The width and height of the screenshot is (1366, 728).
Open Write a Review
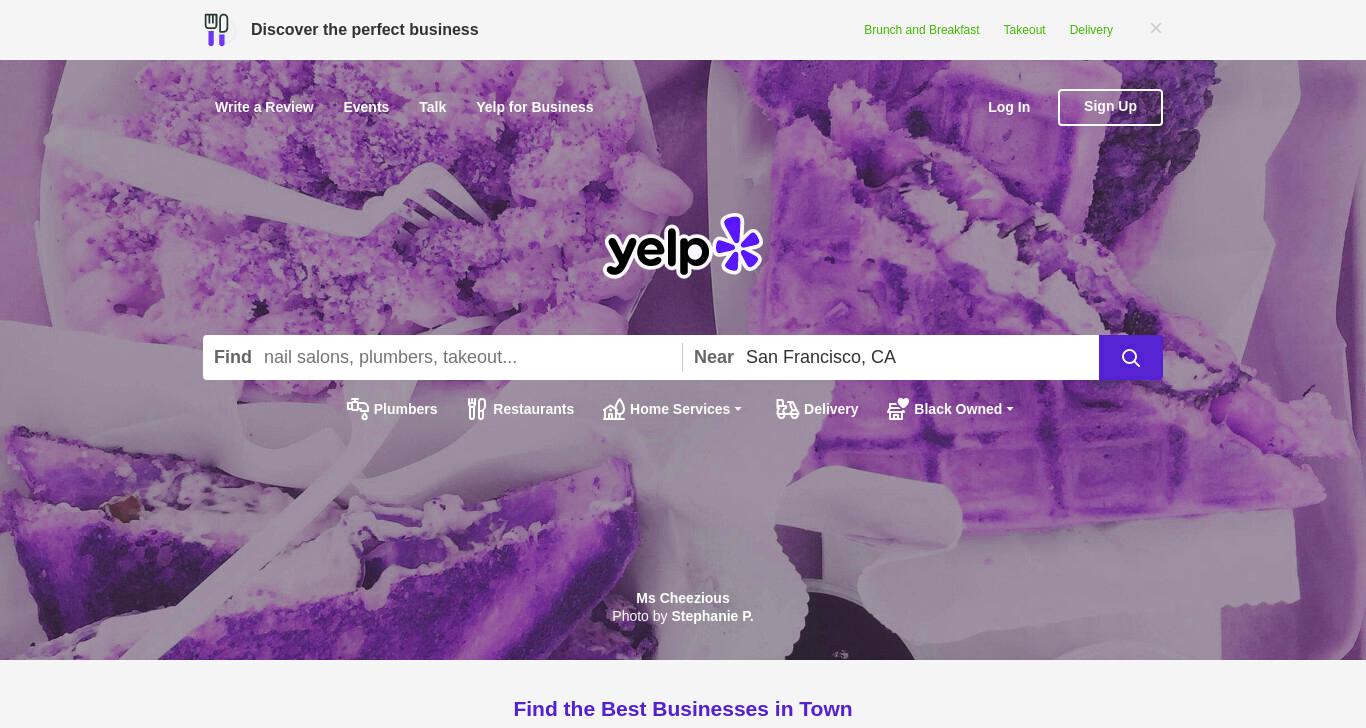coord(264,107)
